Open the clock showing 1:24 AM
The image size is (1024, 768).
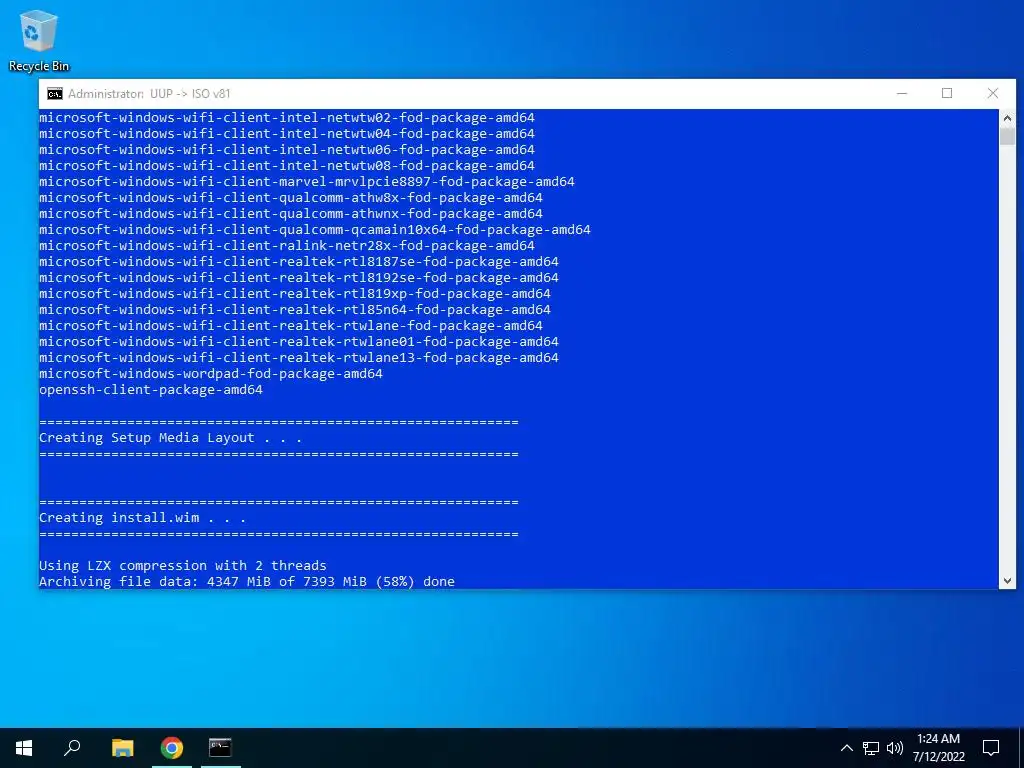[938, 748]
